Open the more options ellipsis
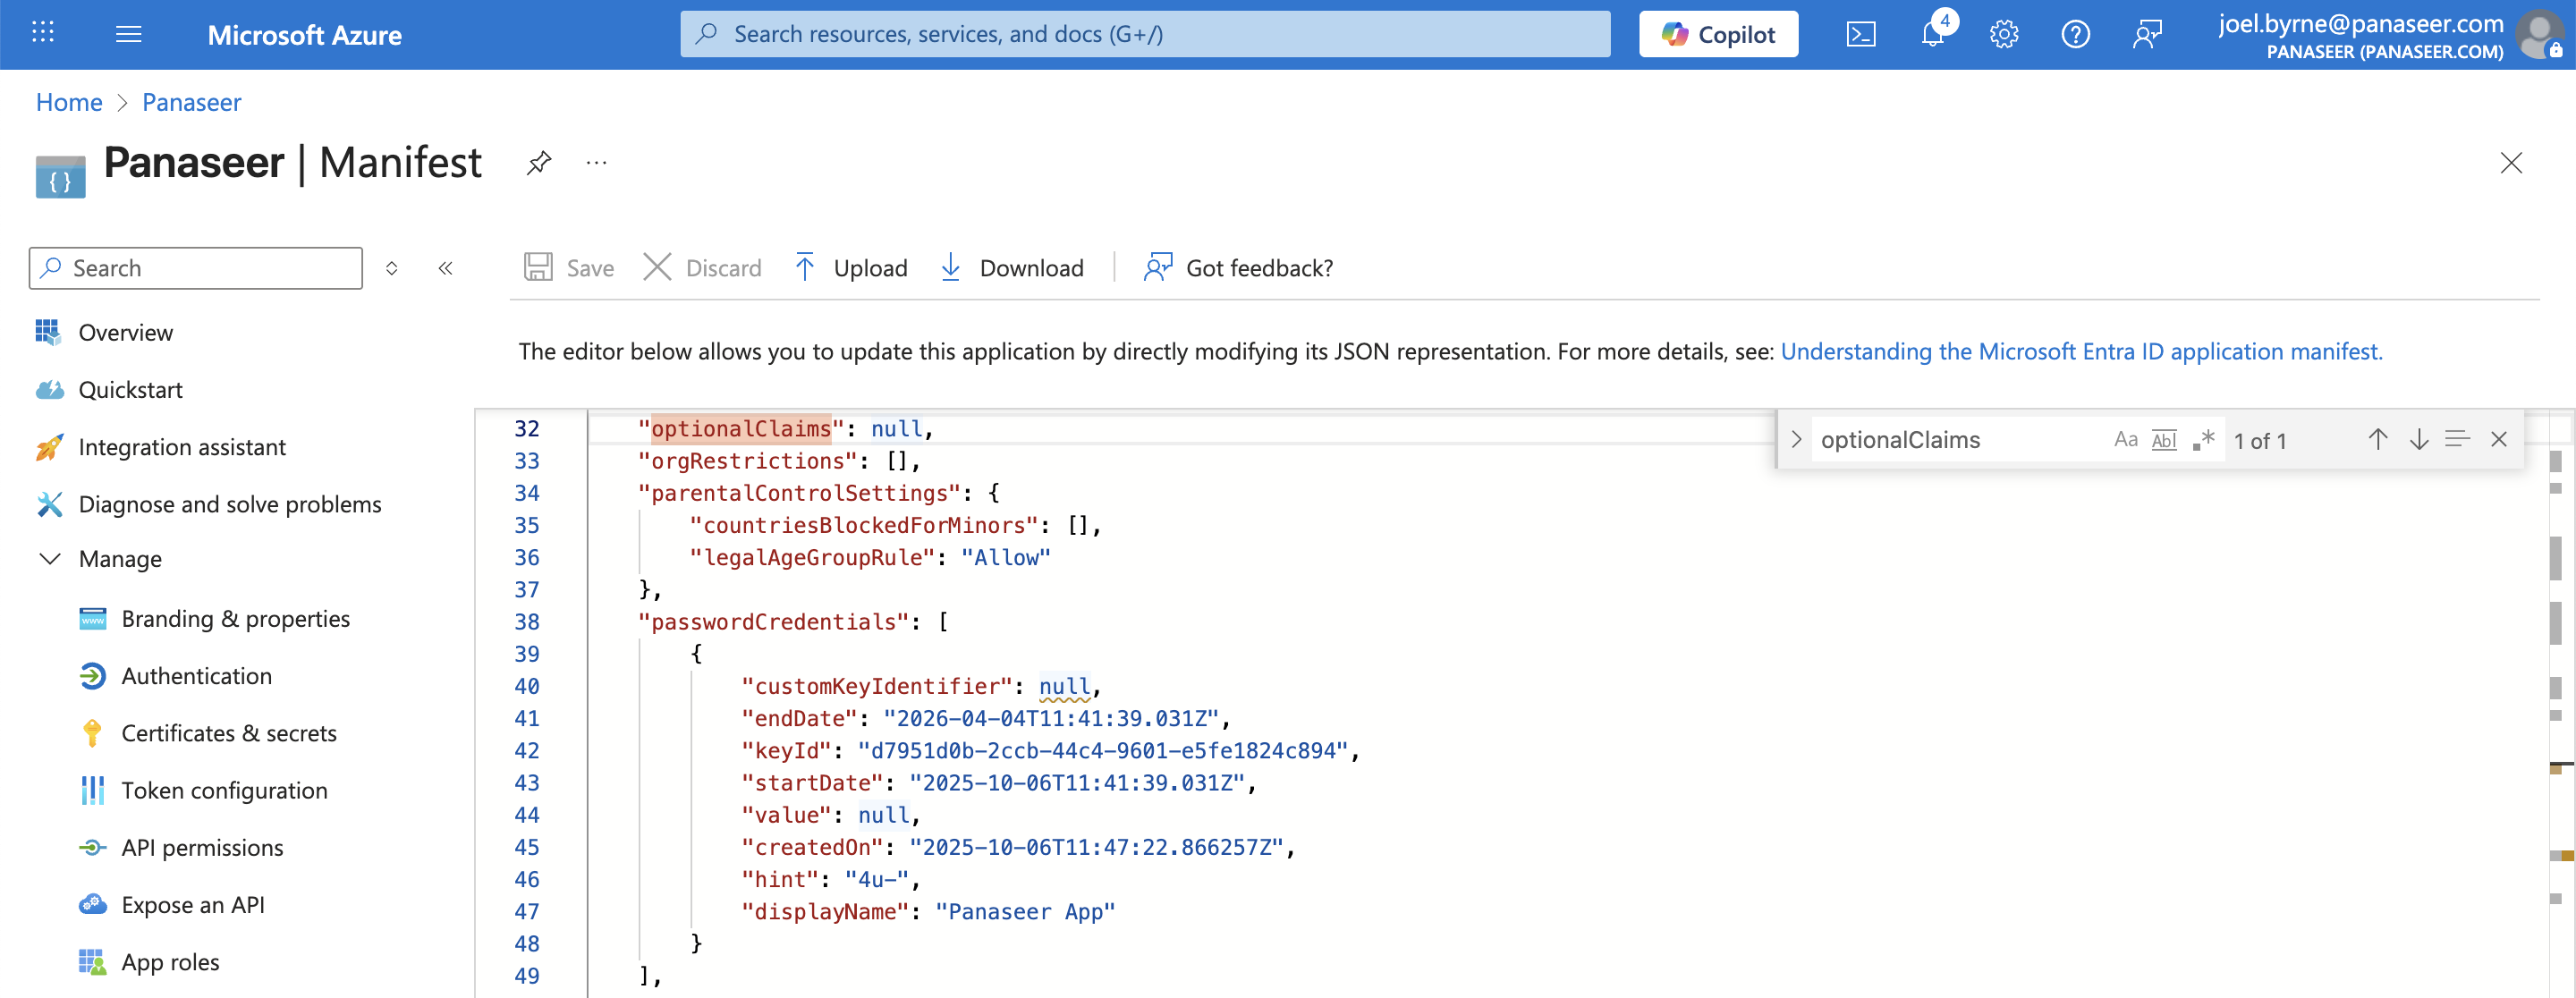 597,162
